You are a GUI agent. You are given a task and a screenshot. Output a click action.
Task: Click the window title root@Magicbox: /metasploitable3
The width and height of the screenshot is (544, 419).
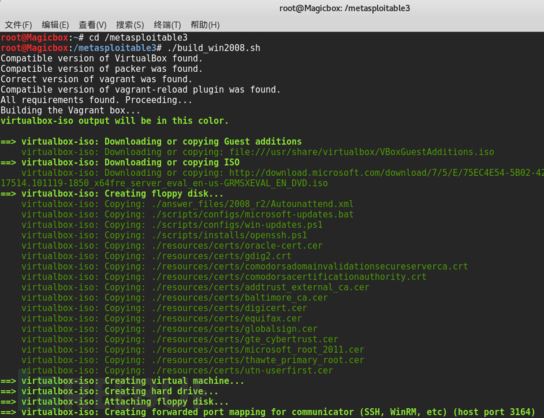point(345,8)
